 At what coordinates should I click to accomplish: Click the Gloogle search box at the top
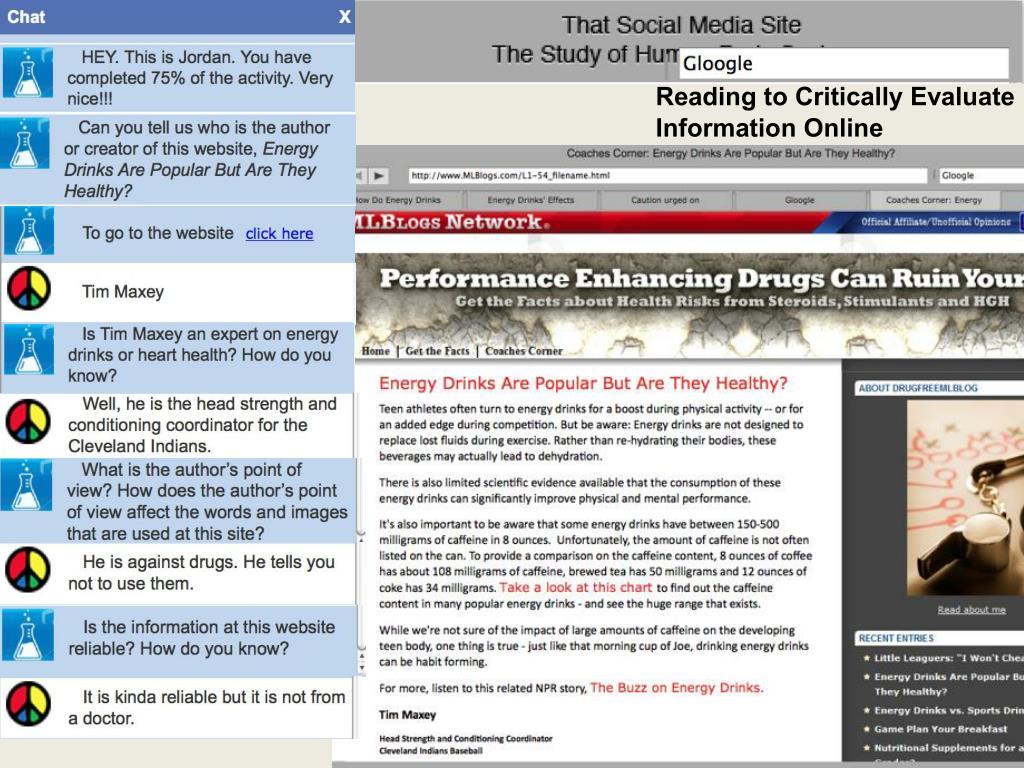coord(844,63)
